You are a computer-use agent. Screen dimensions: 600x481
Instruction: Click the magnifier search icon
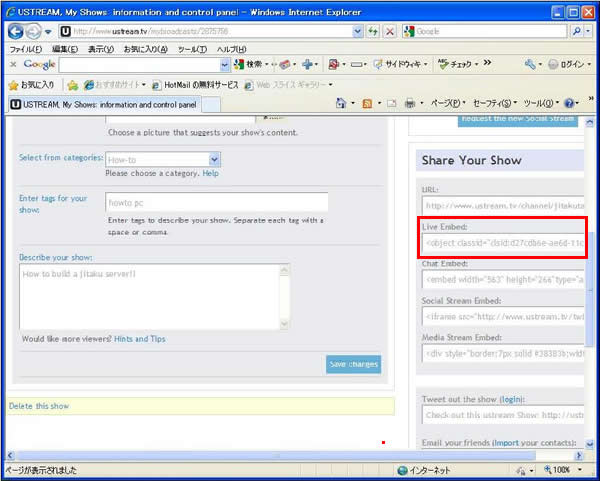(576, 31)
